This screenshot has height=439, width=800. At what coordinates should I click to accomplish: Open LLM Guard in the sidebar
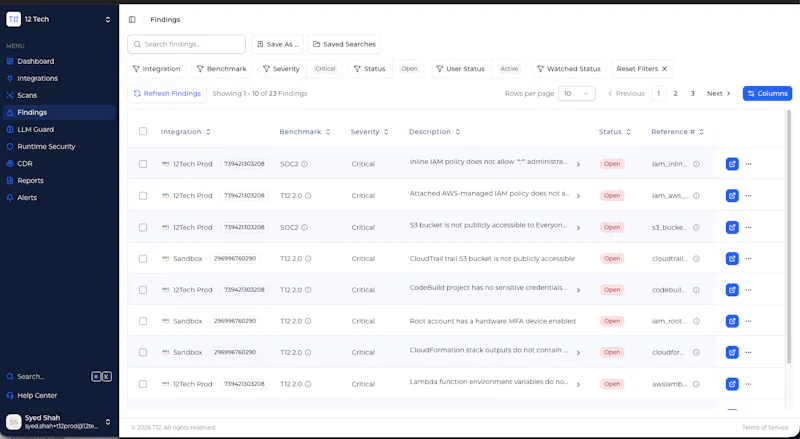[x=35, y=130]
